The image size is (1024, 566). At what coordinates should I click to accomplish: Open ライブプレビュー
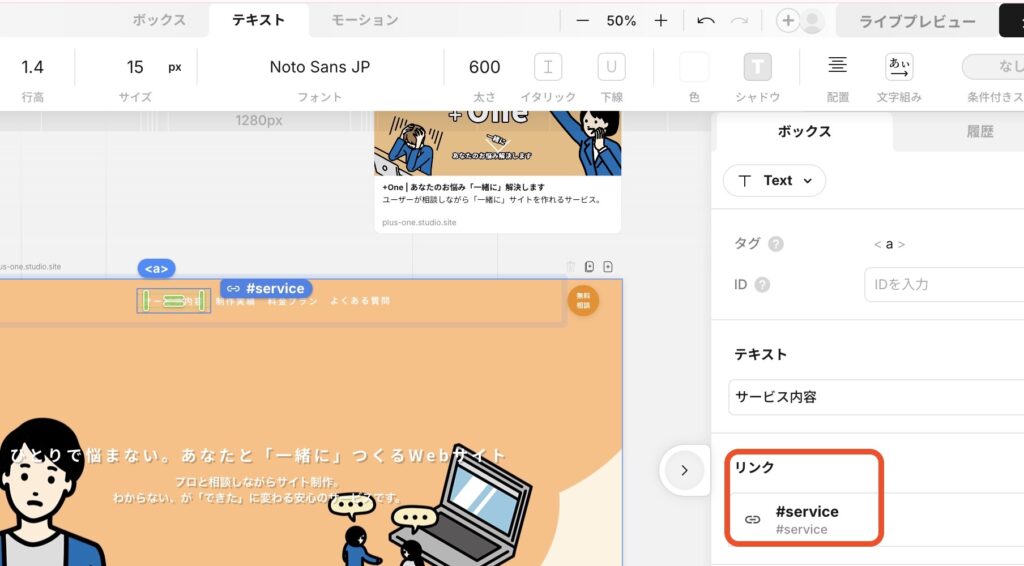[x=917, y=22]
